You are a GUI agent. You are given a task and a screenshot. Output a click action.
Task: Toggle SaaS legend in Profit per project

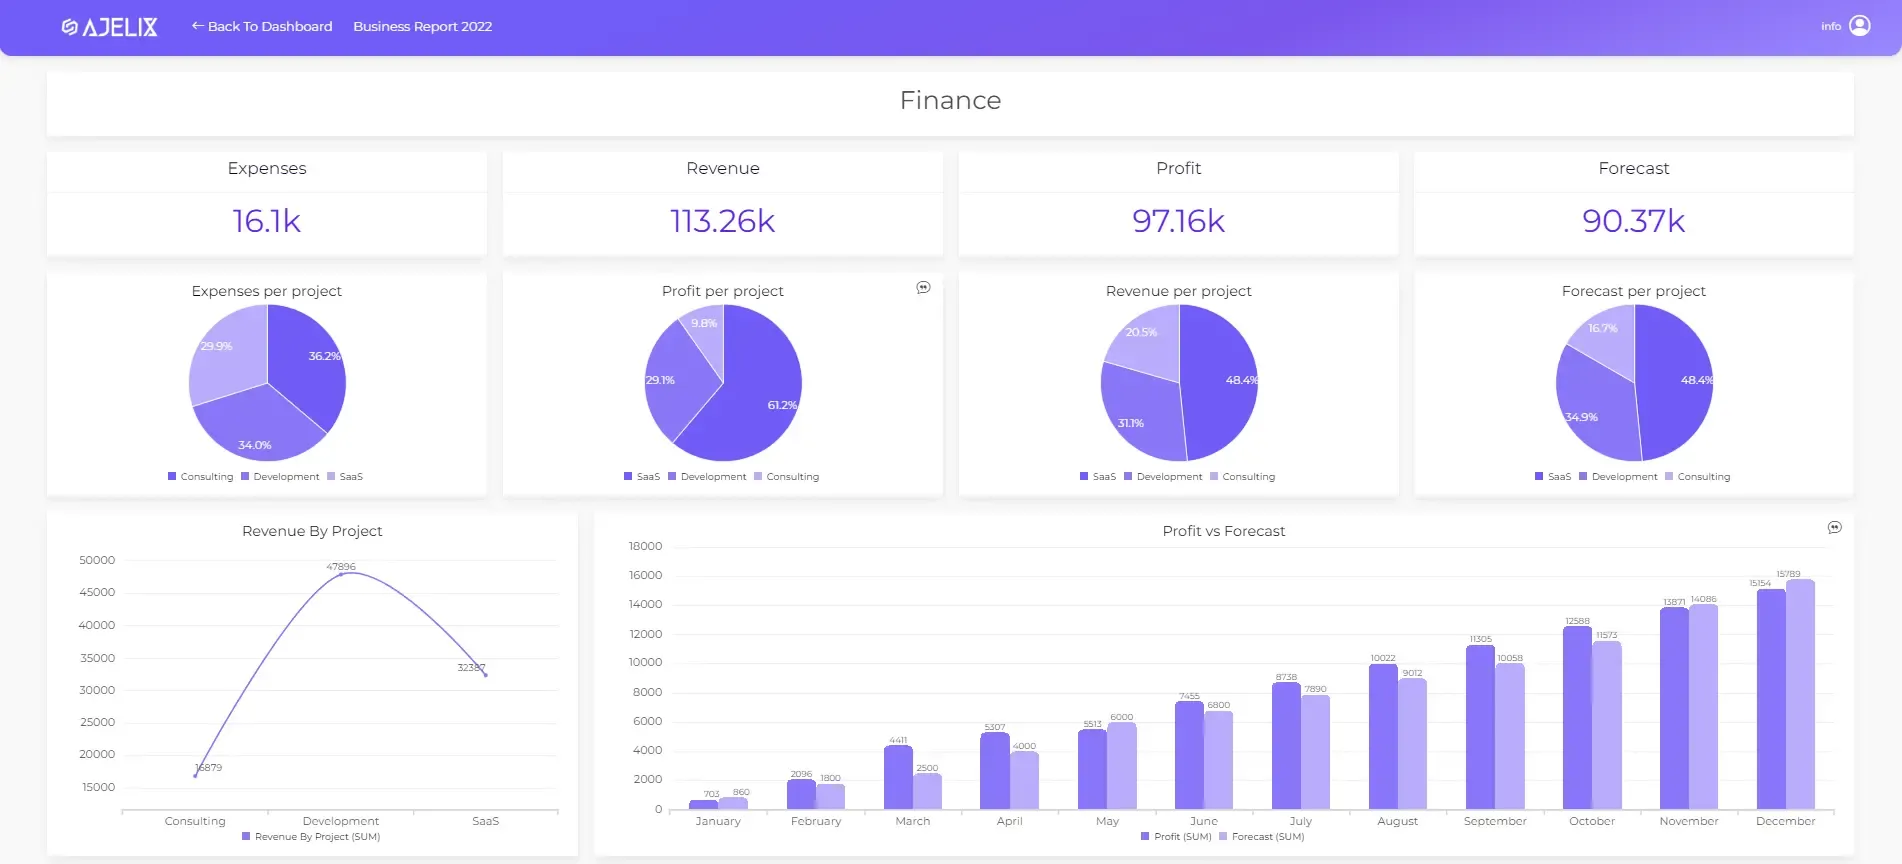tap(642, 477)
